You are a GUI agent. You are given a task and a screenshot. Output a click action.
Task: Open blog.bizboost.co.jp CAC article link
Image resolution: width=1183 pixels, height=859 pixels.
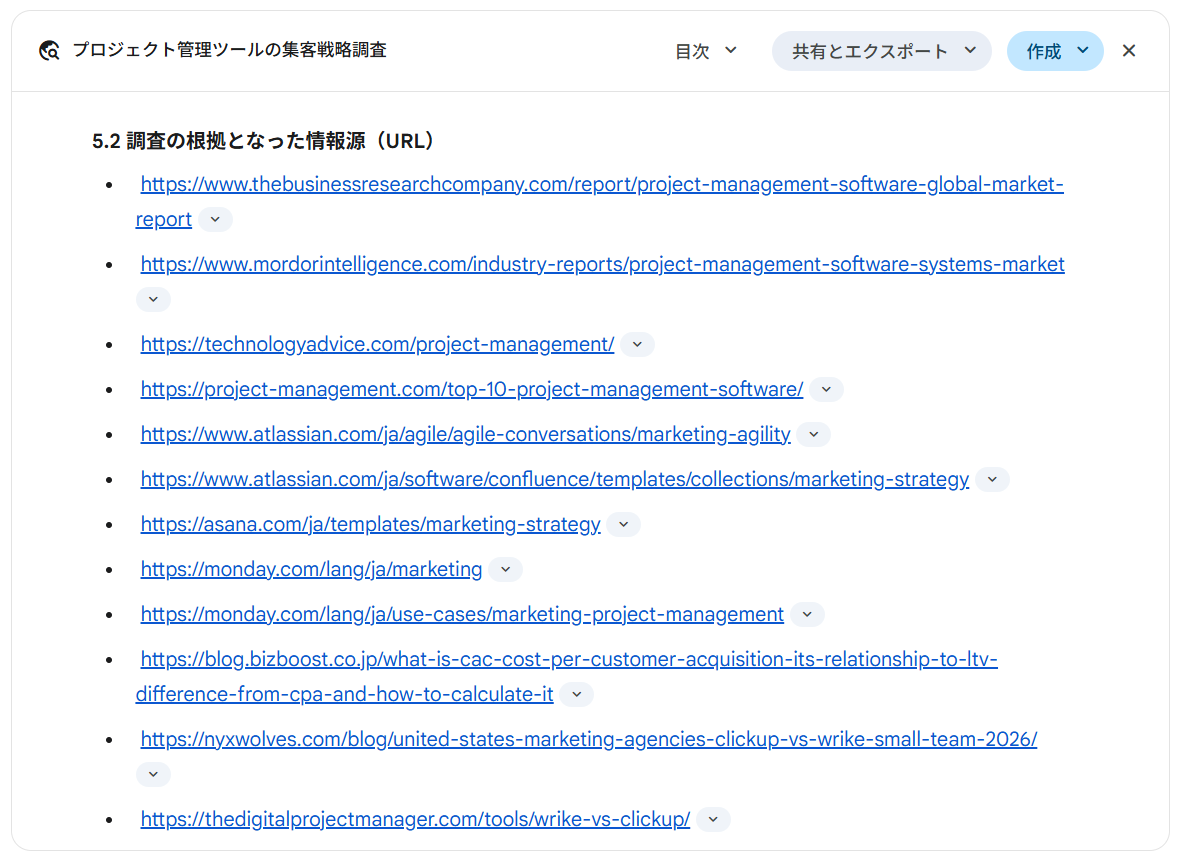(567, 676)
